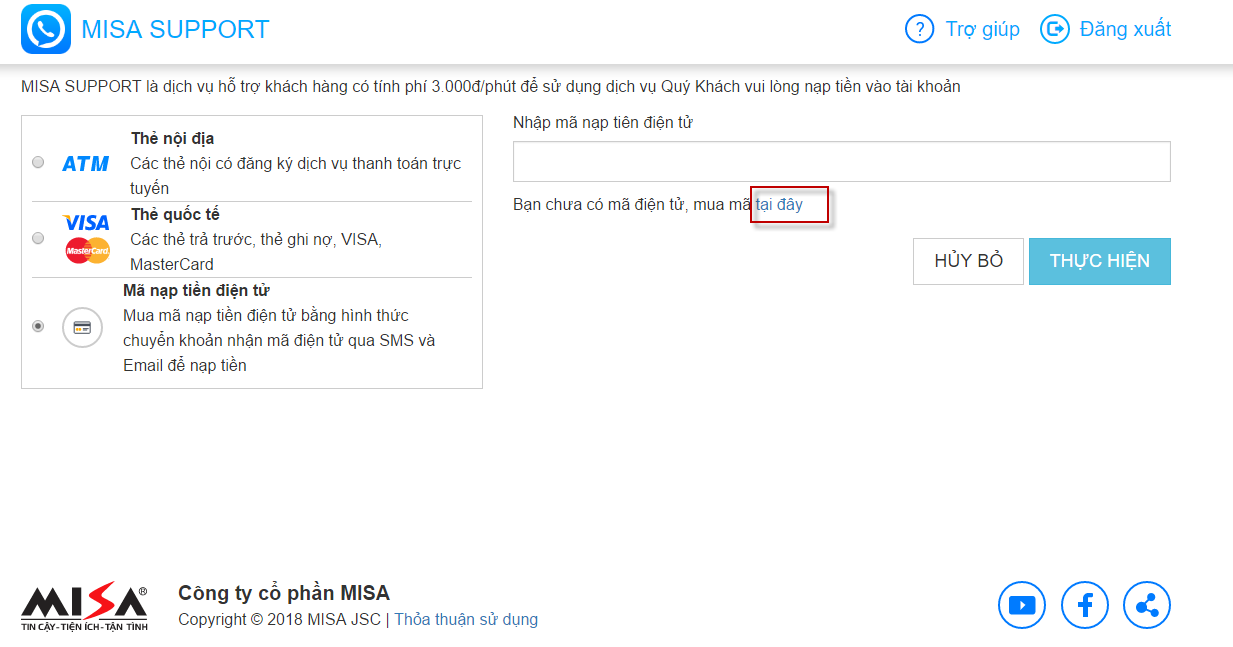
Task: Click the ATM card logo
Action: [86, 163]
